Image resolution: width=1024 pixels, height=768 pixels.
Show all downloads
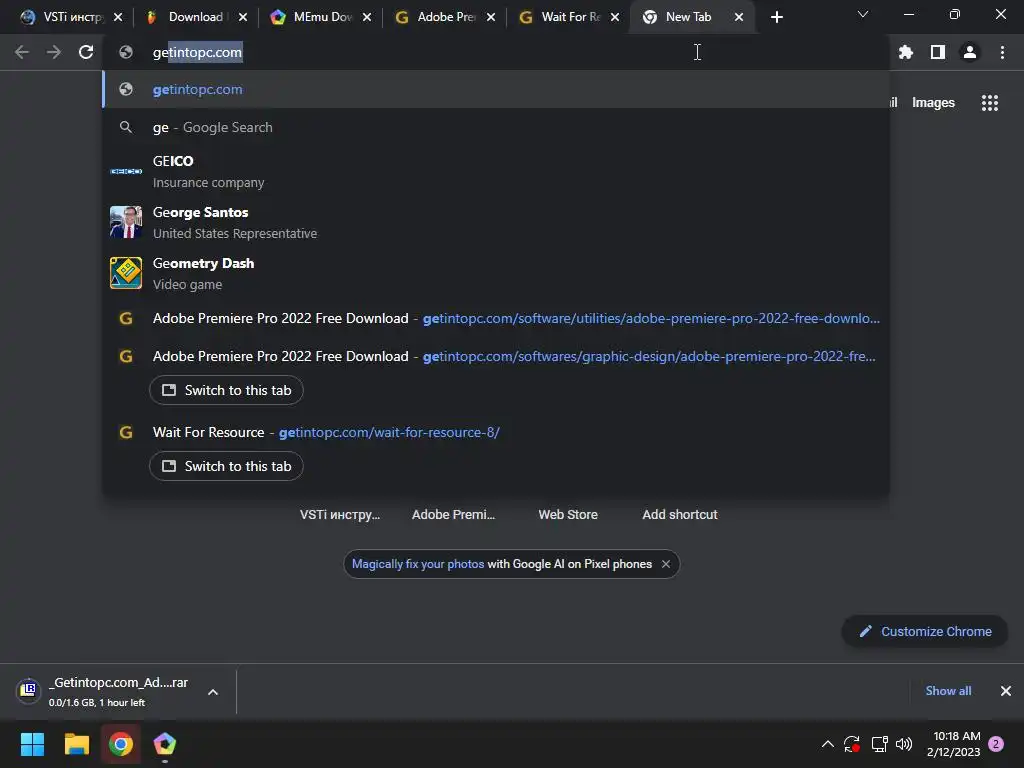948,691
